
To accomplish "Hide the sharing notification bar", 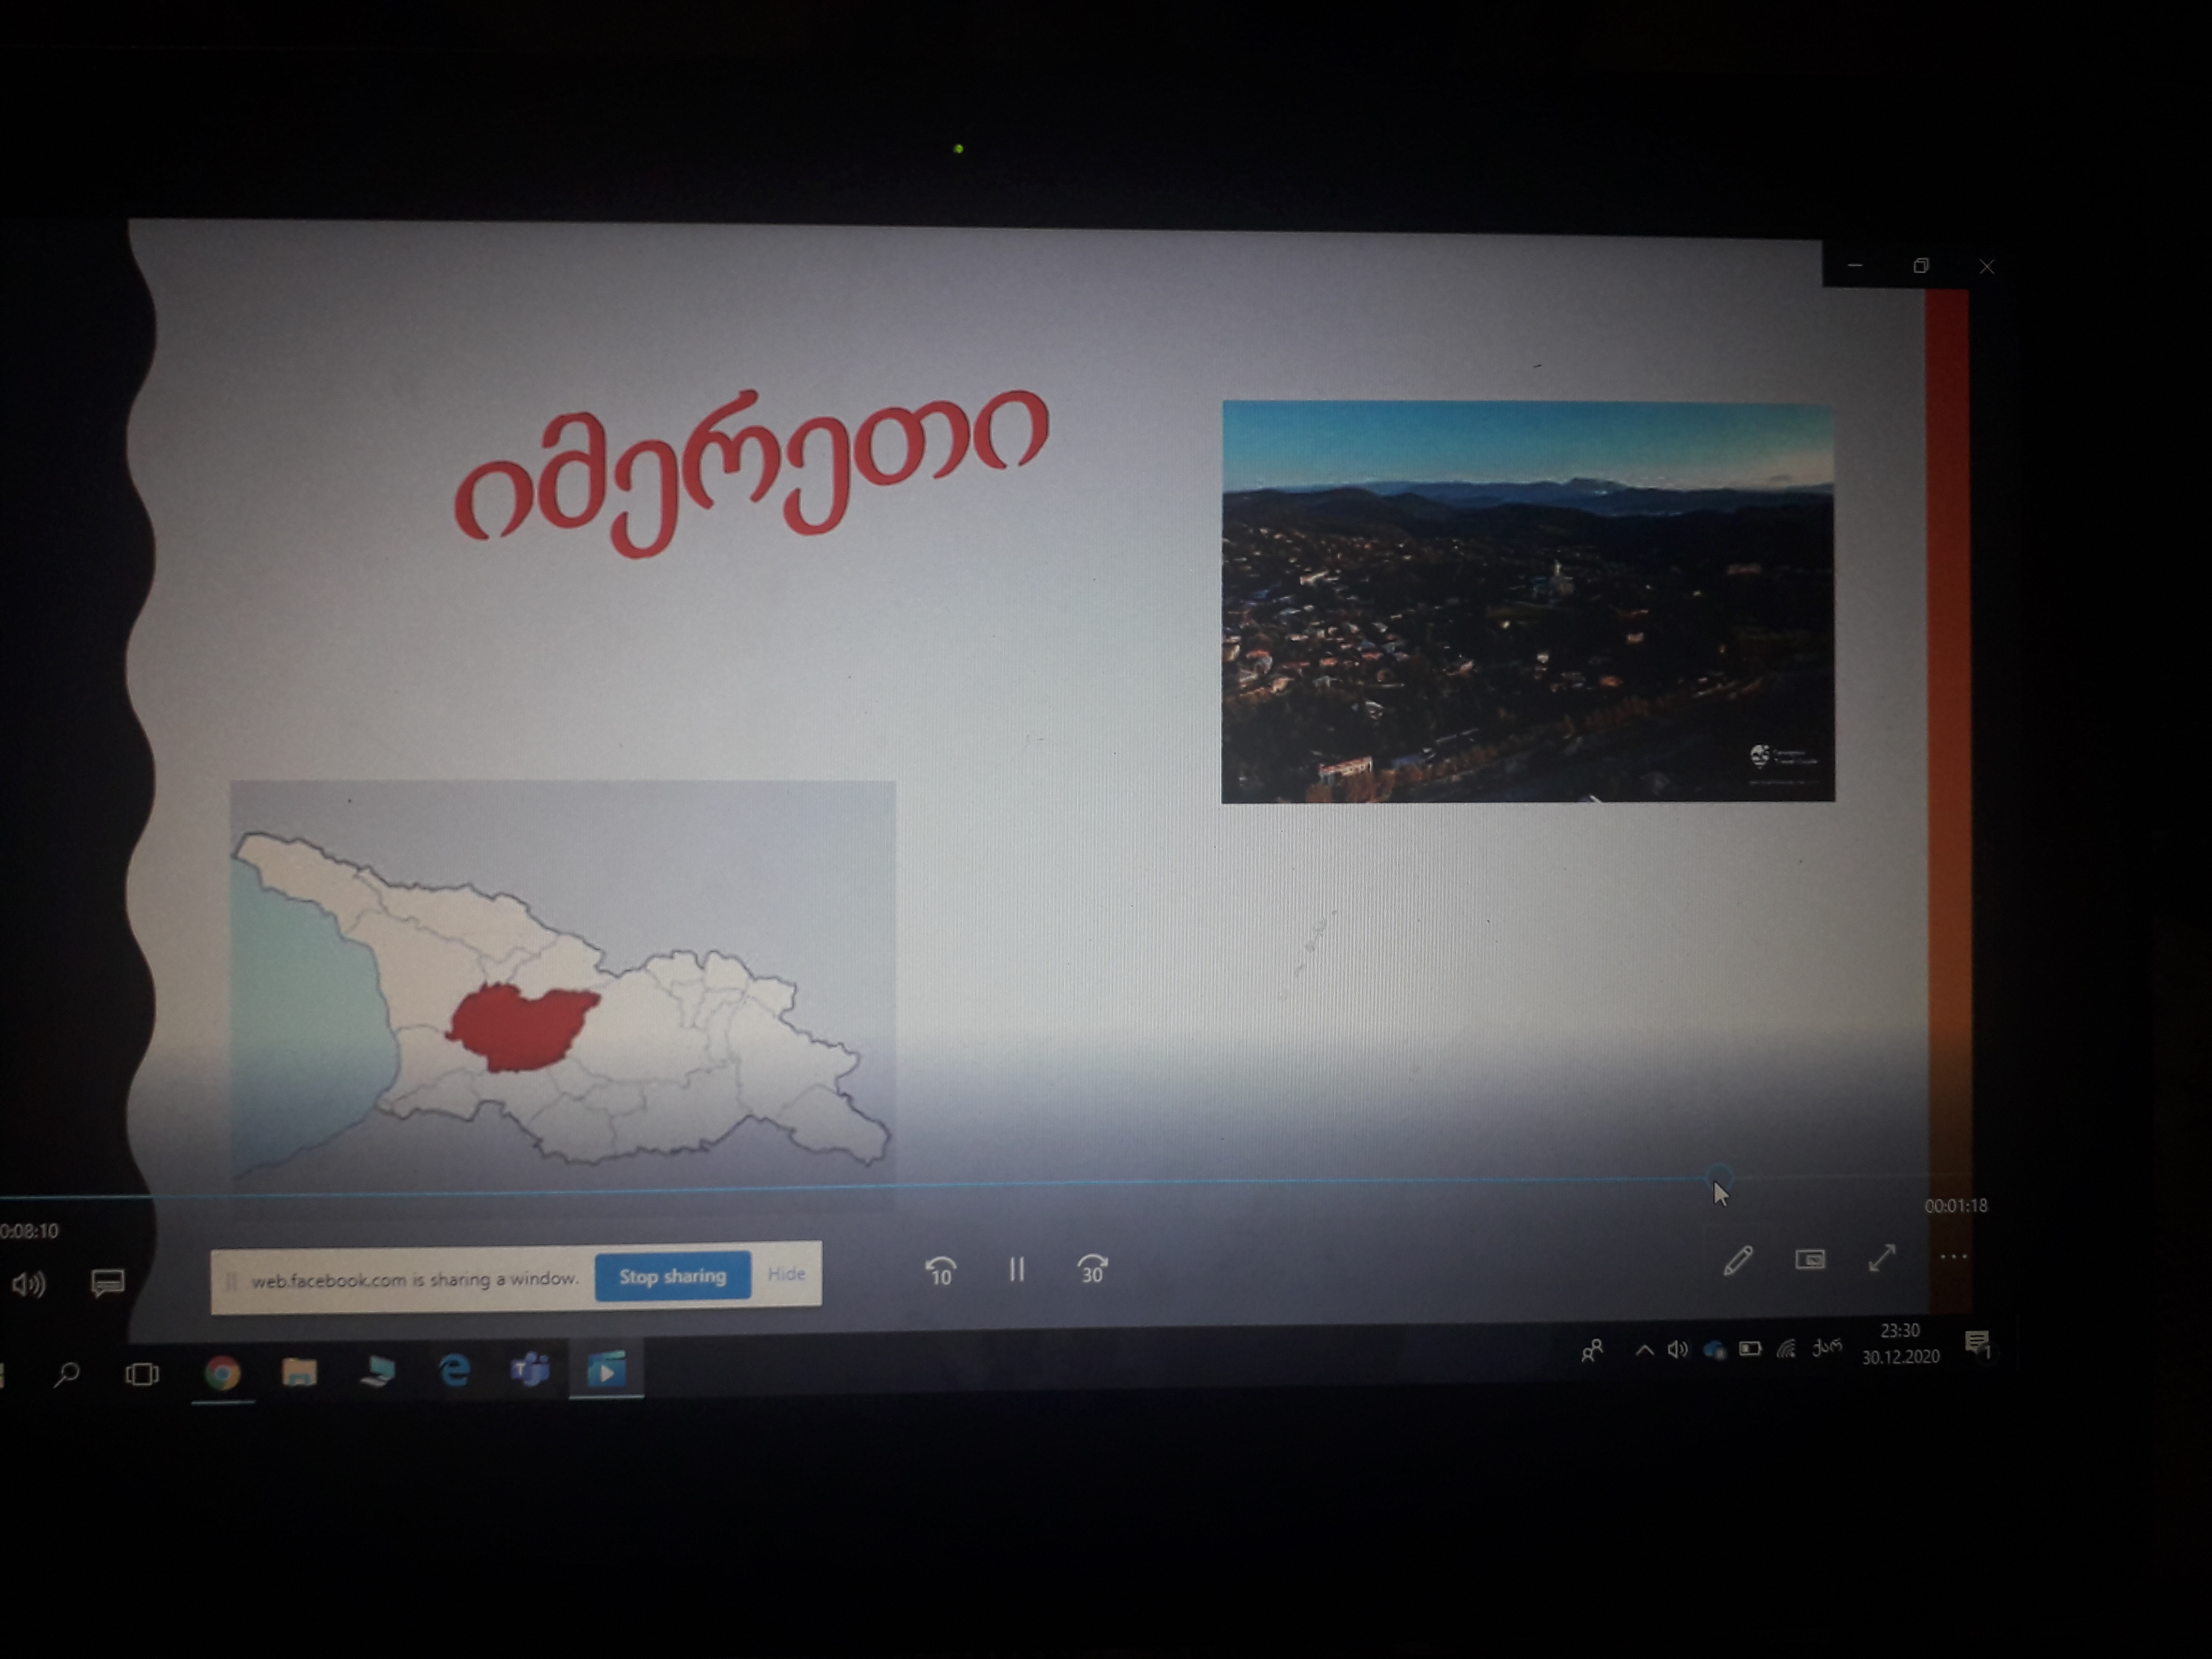I will pos(786,1274).
